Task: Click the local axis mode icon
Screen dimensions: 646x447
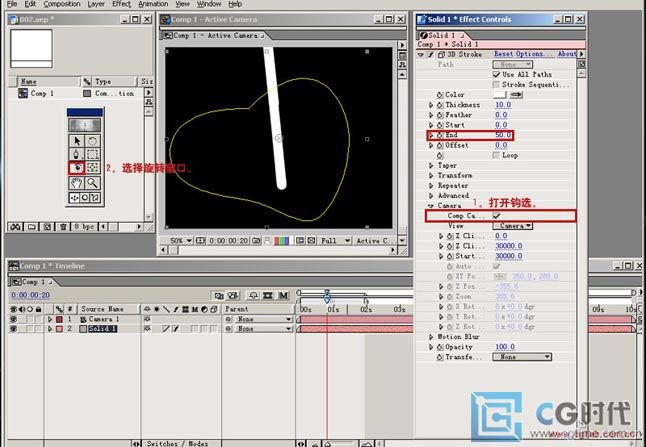Action: tap(74, 198)
